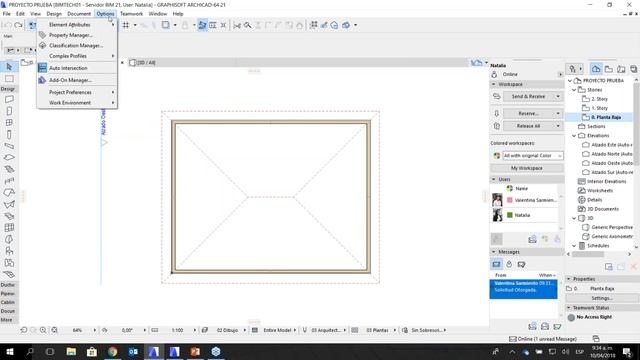The height and width of the screenshot is (360, 640).
Task: Click the Column tool in the Design toolbox
Action: tap(9, 134)
